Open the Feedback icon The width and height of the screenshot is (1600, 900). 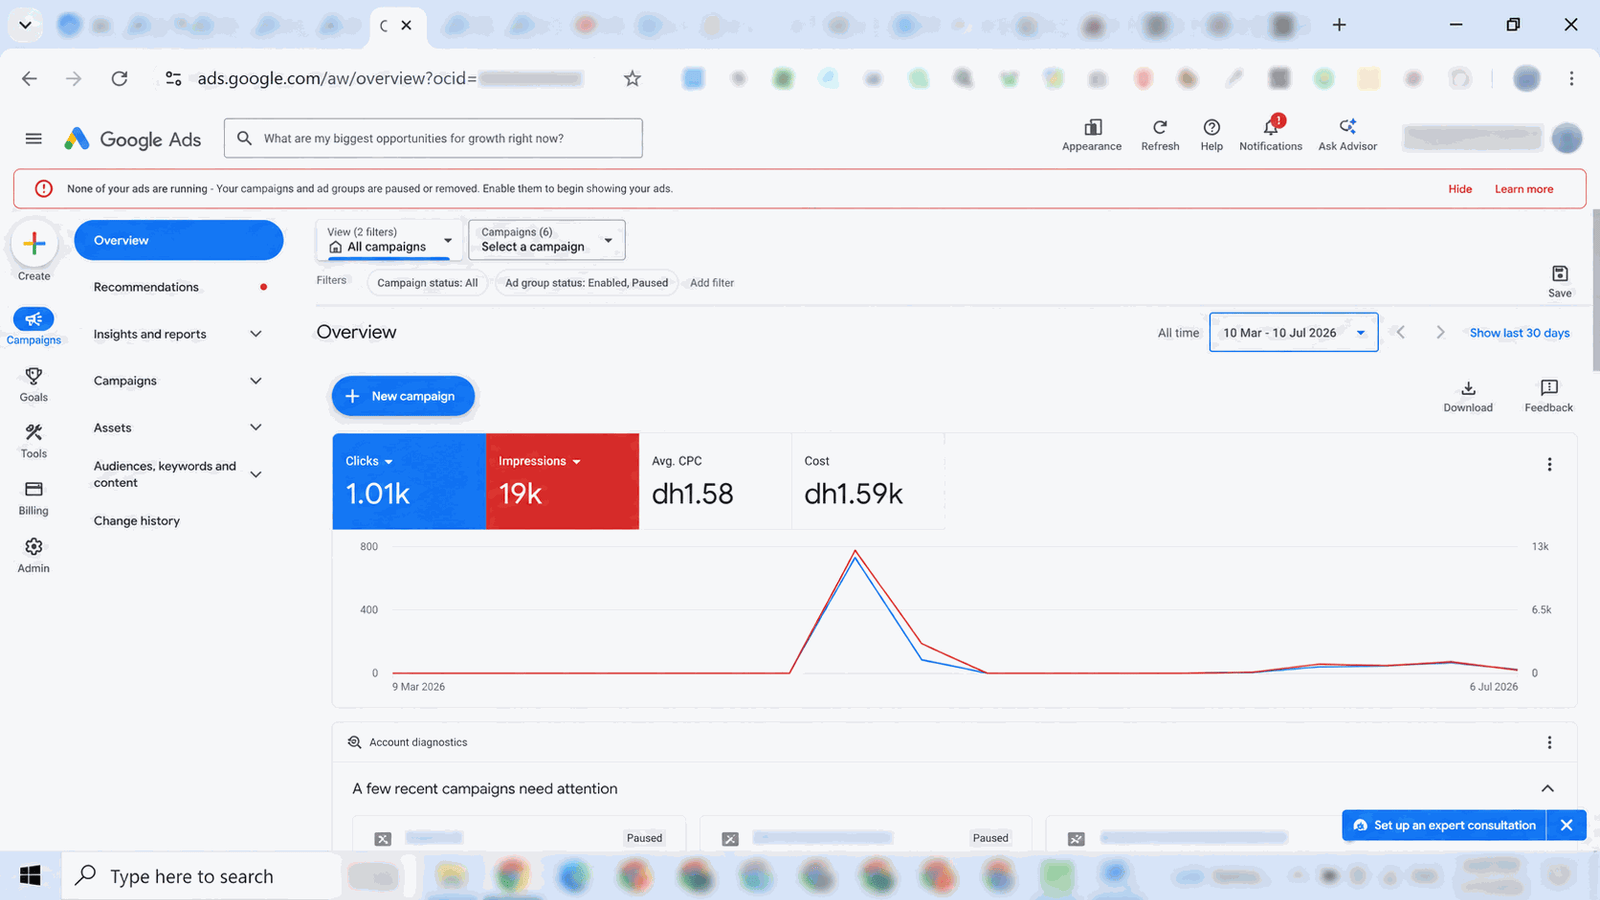click(x=1549, y=396)
